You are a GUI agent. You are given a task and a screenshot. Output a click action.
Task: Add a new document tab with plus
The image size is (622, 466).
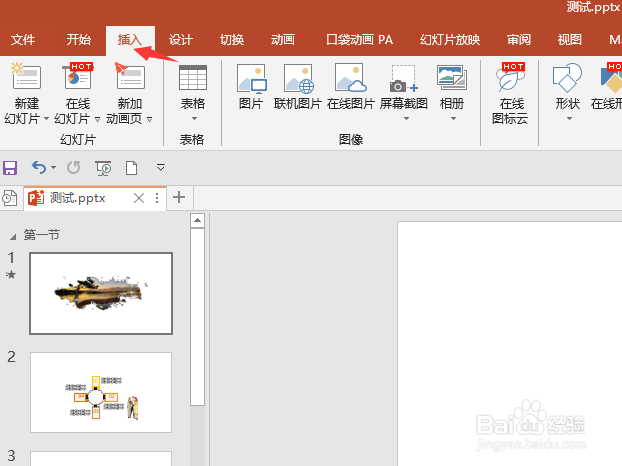tap(179, 197)
